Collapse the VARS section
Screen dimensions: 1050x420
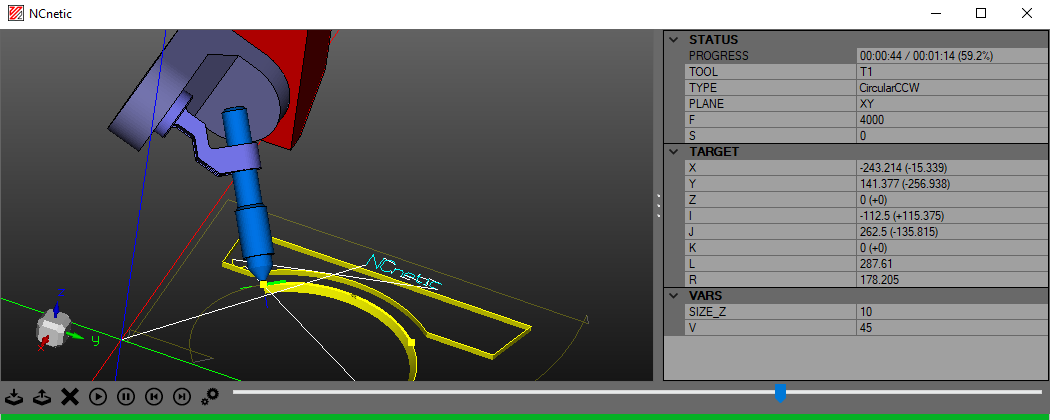point(674,295)
